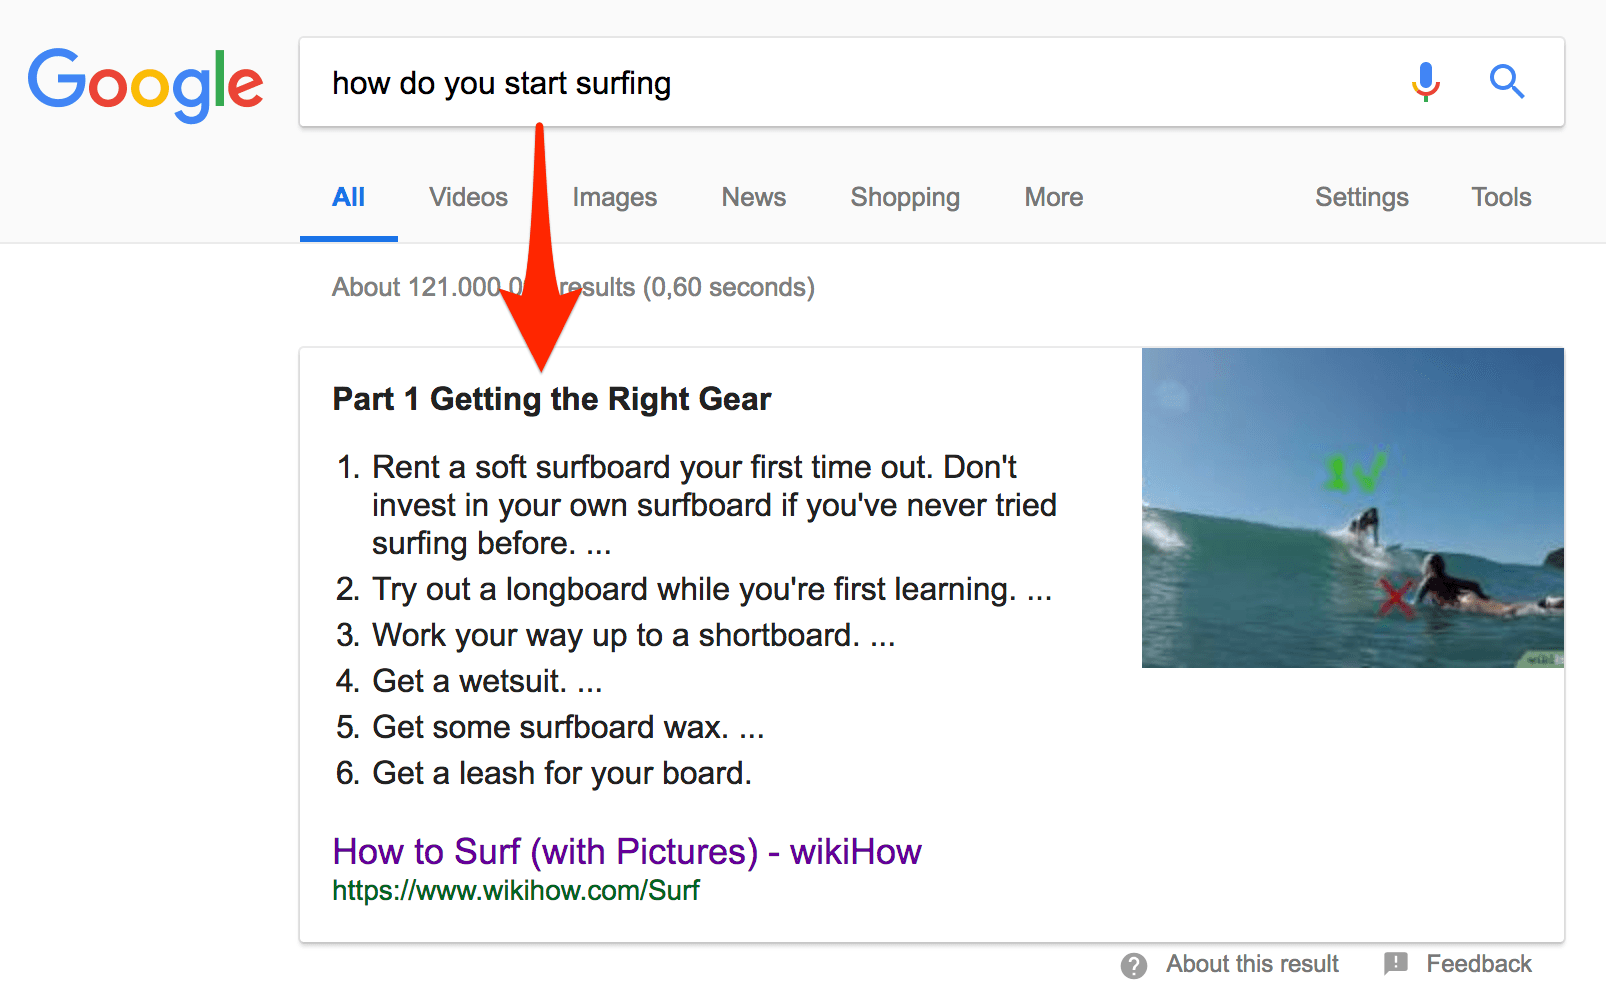Click the Feedback flag icon
The height and width of the screenshot is (1008, 1606).
pos(1395,964)
